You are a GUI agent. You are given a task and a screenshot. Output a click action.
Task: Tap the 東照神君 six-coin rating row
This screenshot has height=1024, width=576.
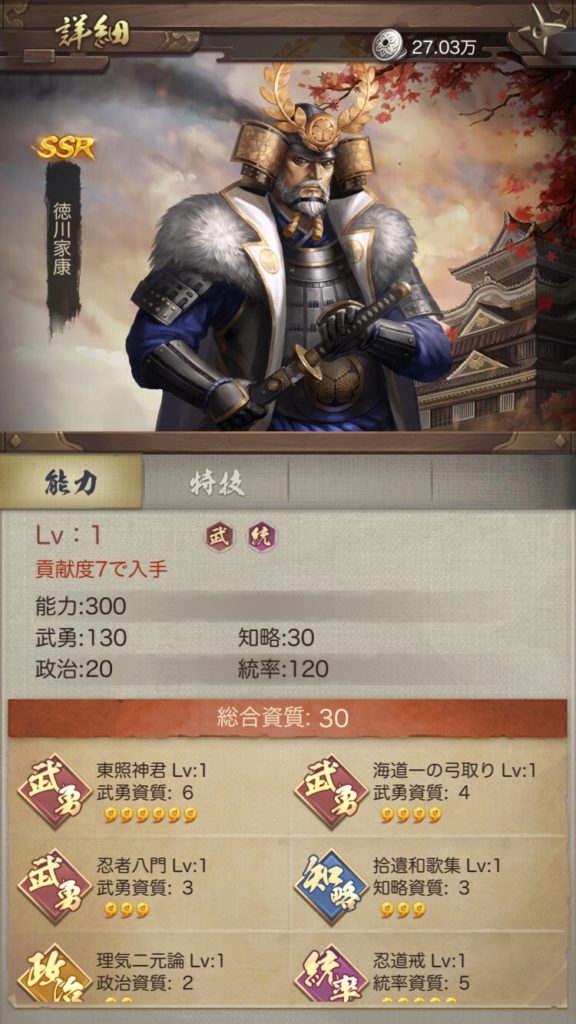[150, 814]
